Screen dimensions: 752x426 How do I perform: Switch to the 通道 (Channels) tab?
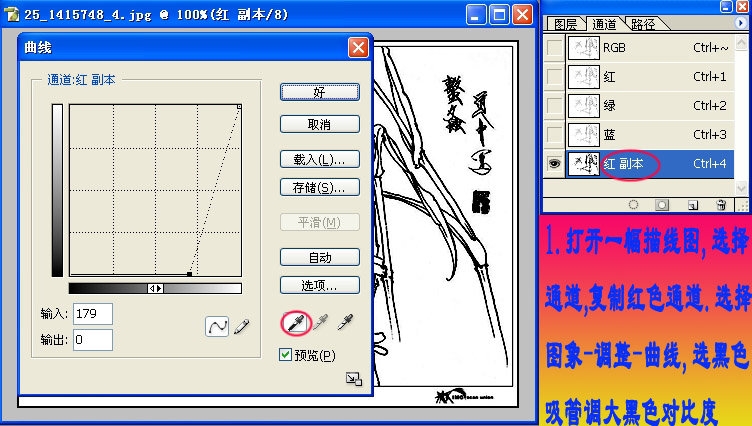tap(604, 24)
